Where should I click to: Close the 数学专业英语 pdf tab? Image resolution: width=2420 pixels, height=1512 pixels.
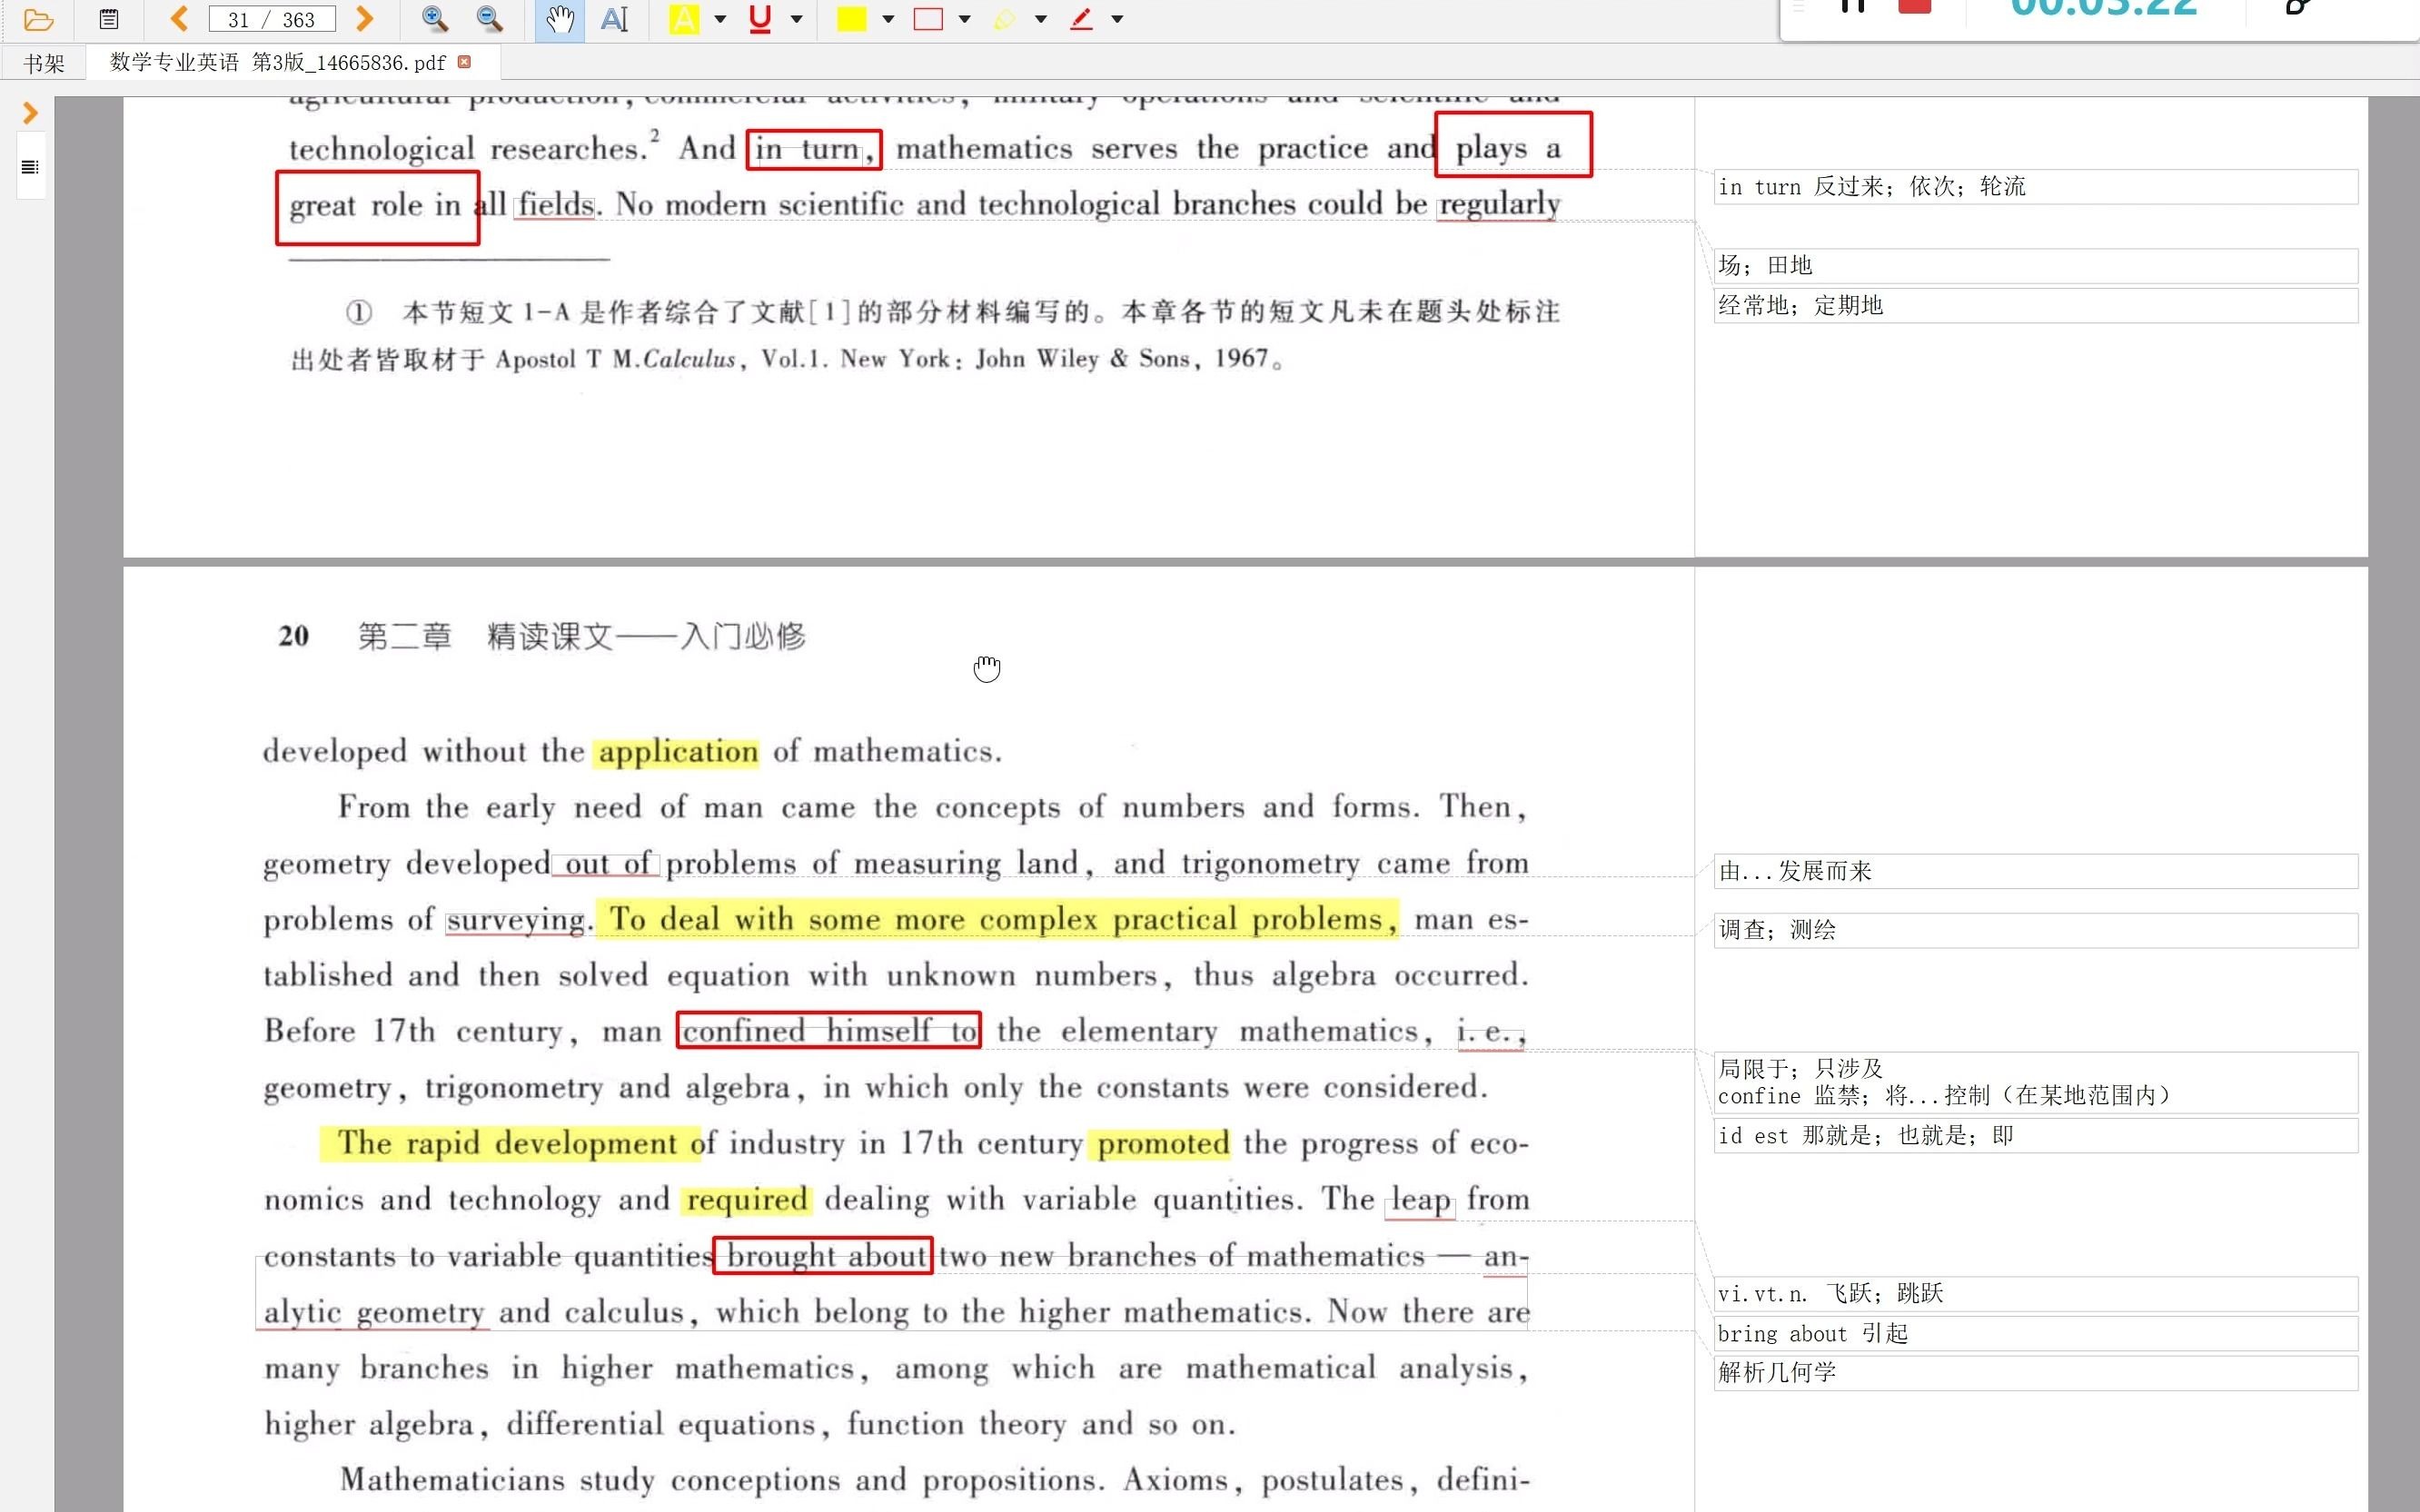coord(464,62)
